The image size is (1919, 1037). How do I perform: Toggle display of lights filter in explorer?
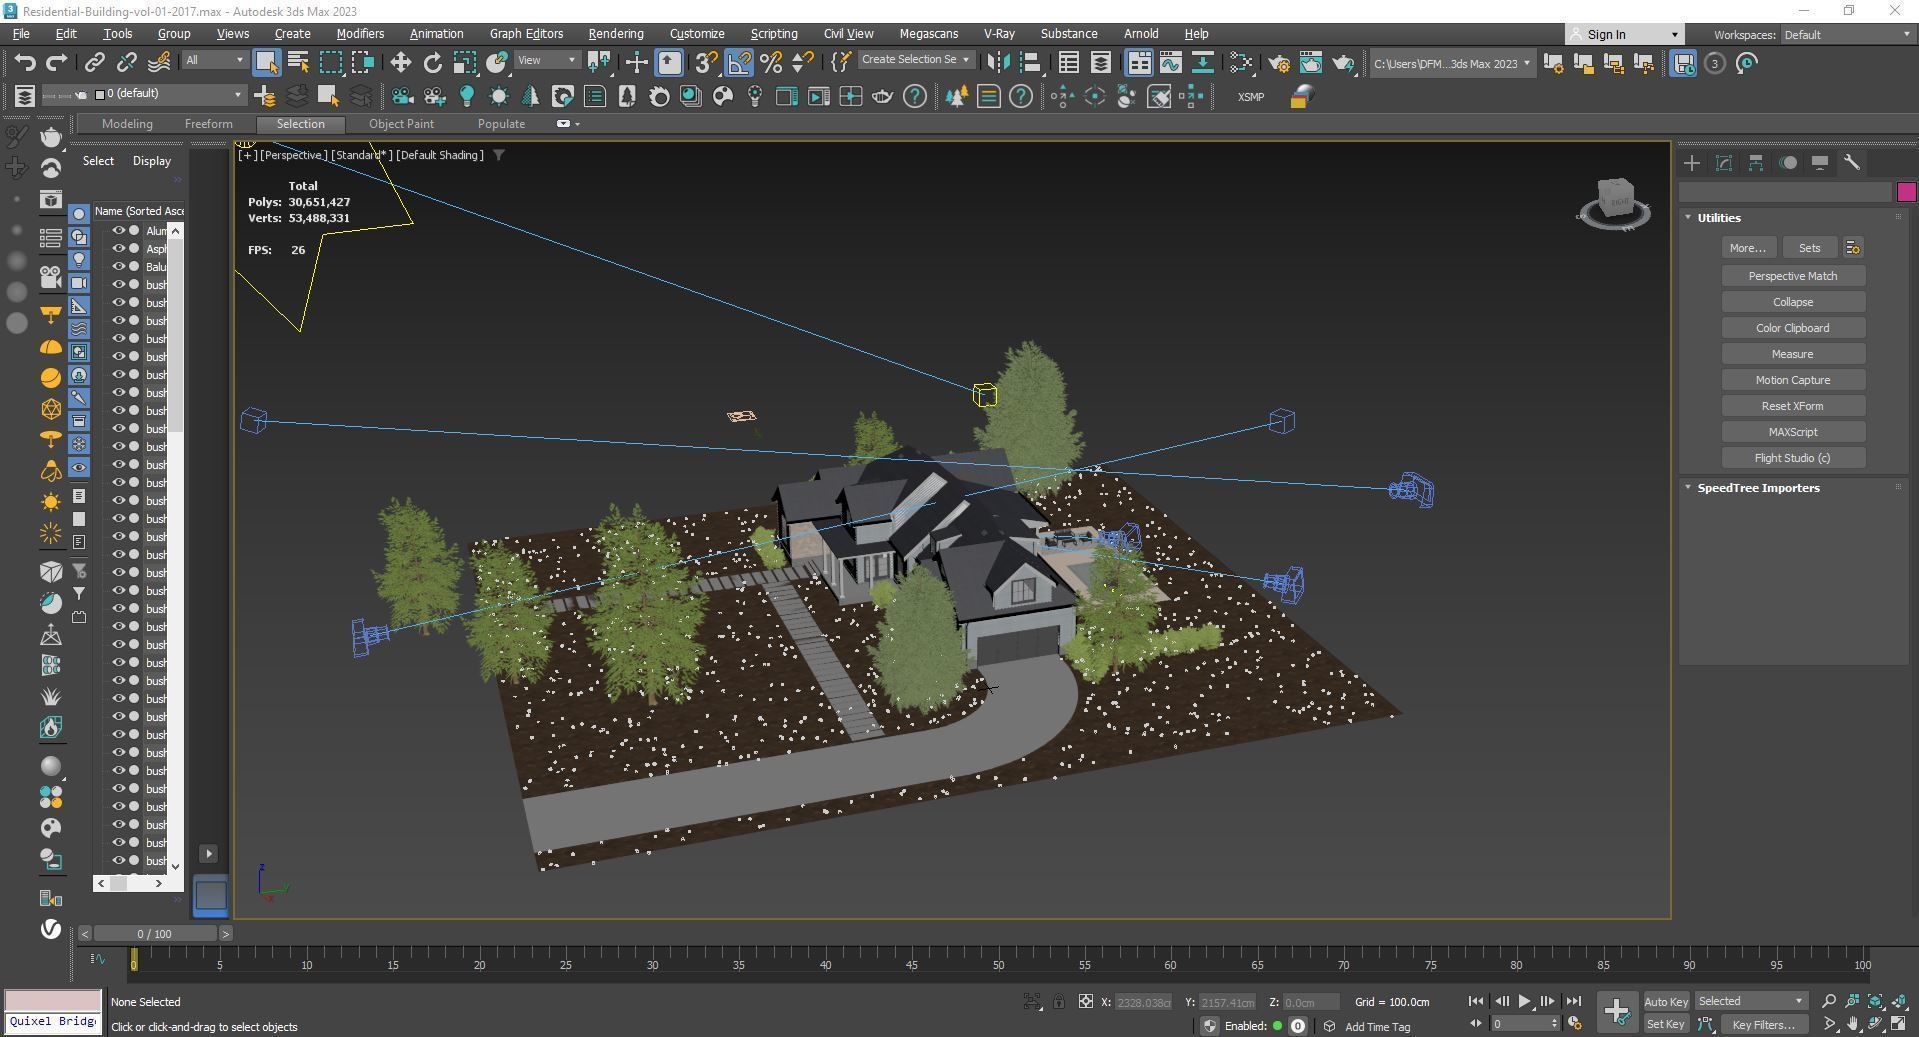coord(79,260)
